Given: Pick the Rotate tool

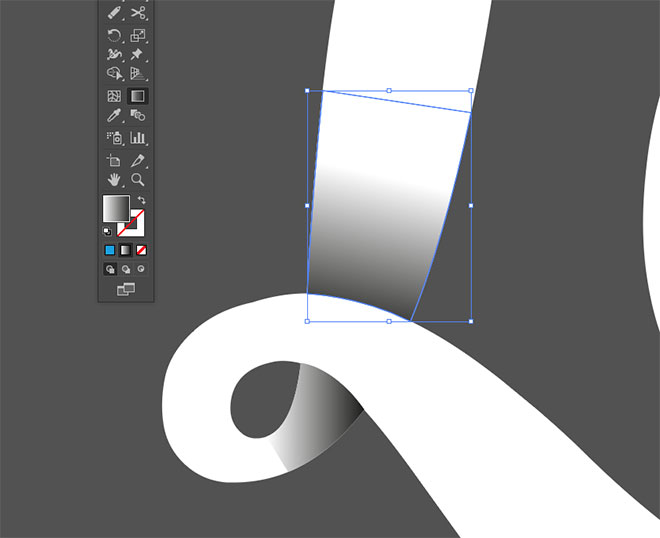Looking at the screenshot, I should click(114, 35).
